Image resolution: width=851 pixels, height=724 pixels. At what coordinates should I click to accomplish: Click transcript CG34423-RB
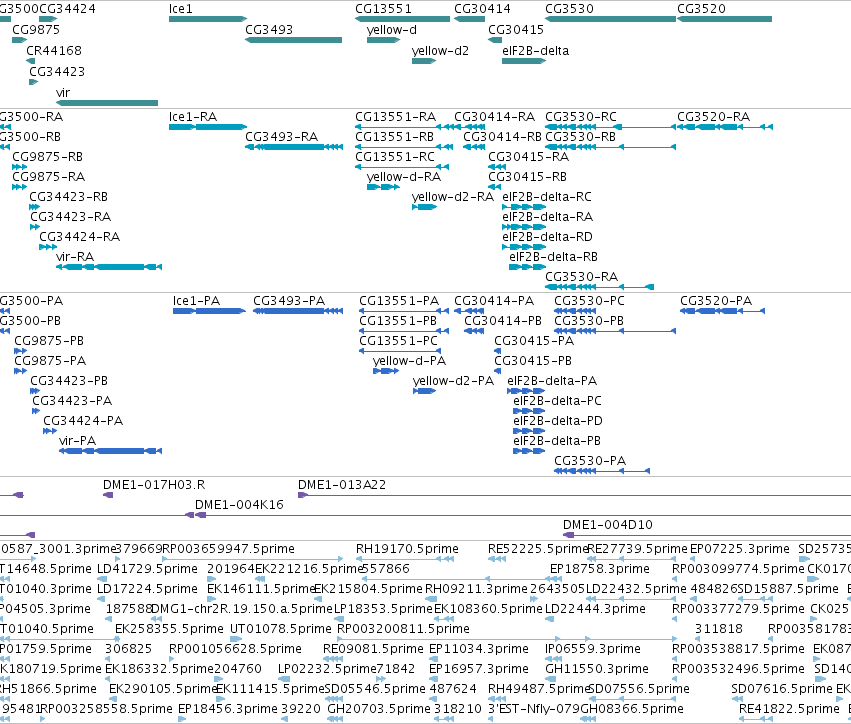pyautogui.click(x=68, y=197)
